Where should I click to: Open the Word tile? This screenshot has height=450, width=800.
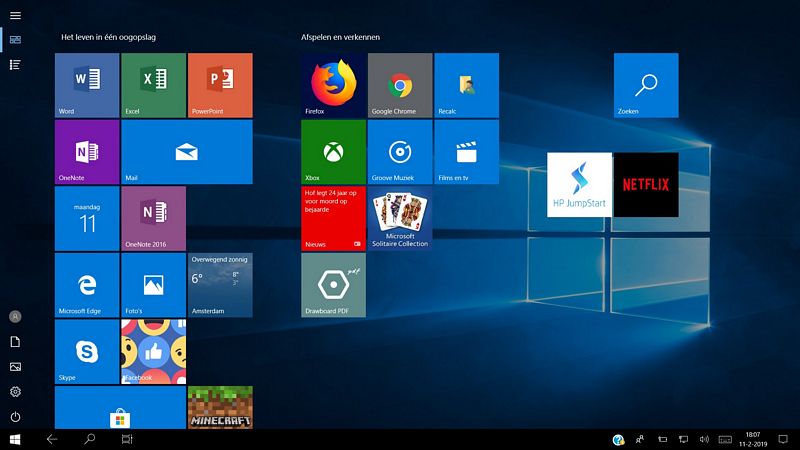(87, 85)
